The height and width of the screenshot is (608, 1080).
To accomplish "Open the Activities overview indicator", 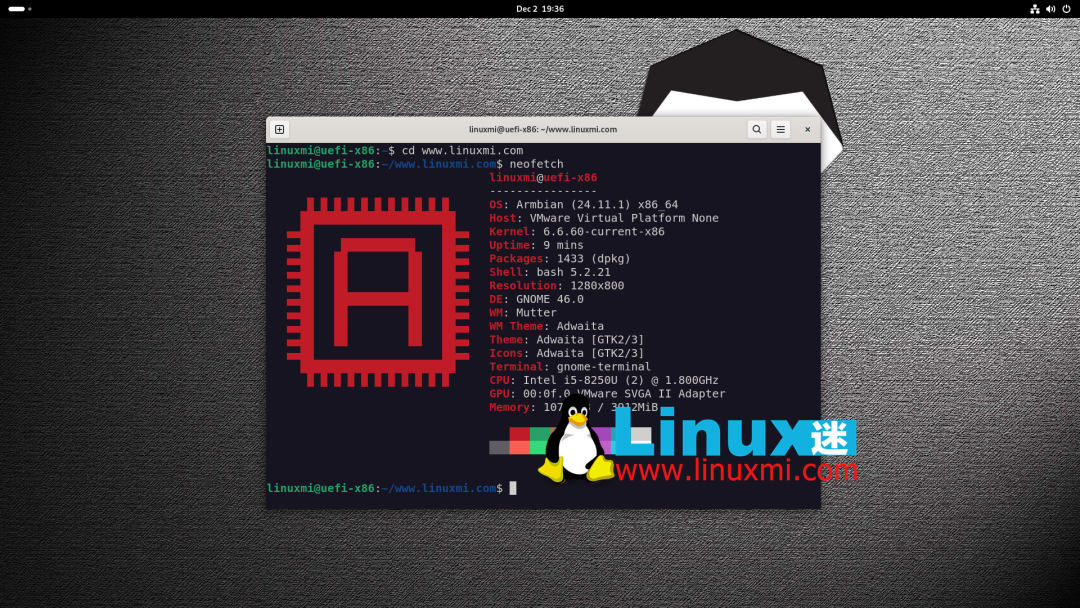I will click(x=19, y=9).
